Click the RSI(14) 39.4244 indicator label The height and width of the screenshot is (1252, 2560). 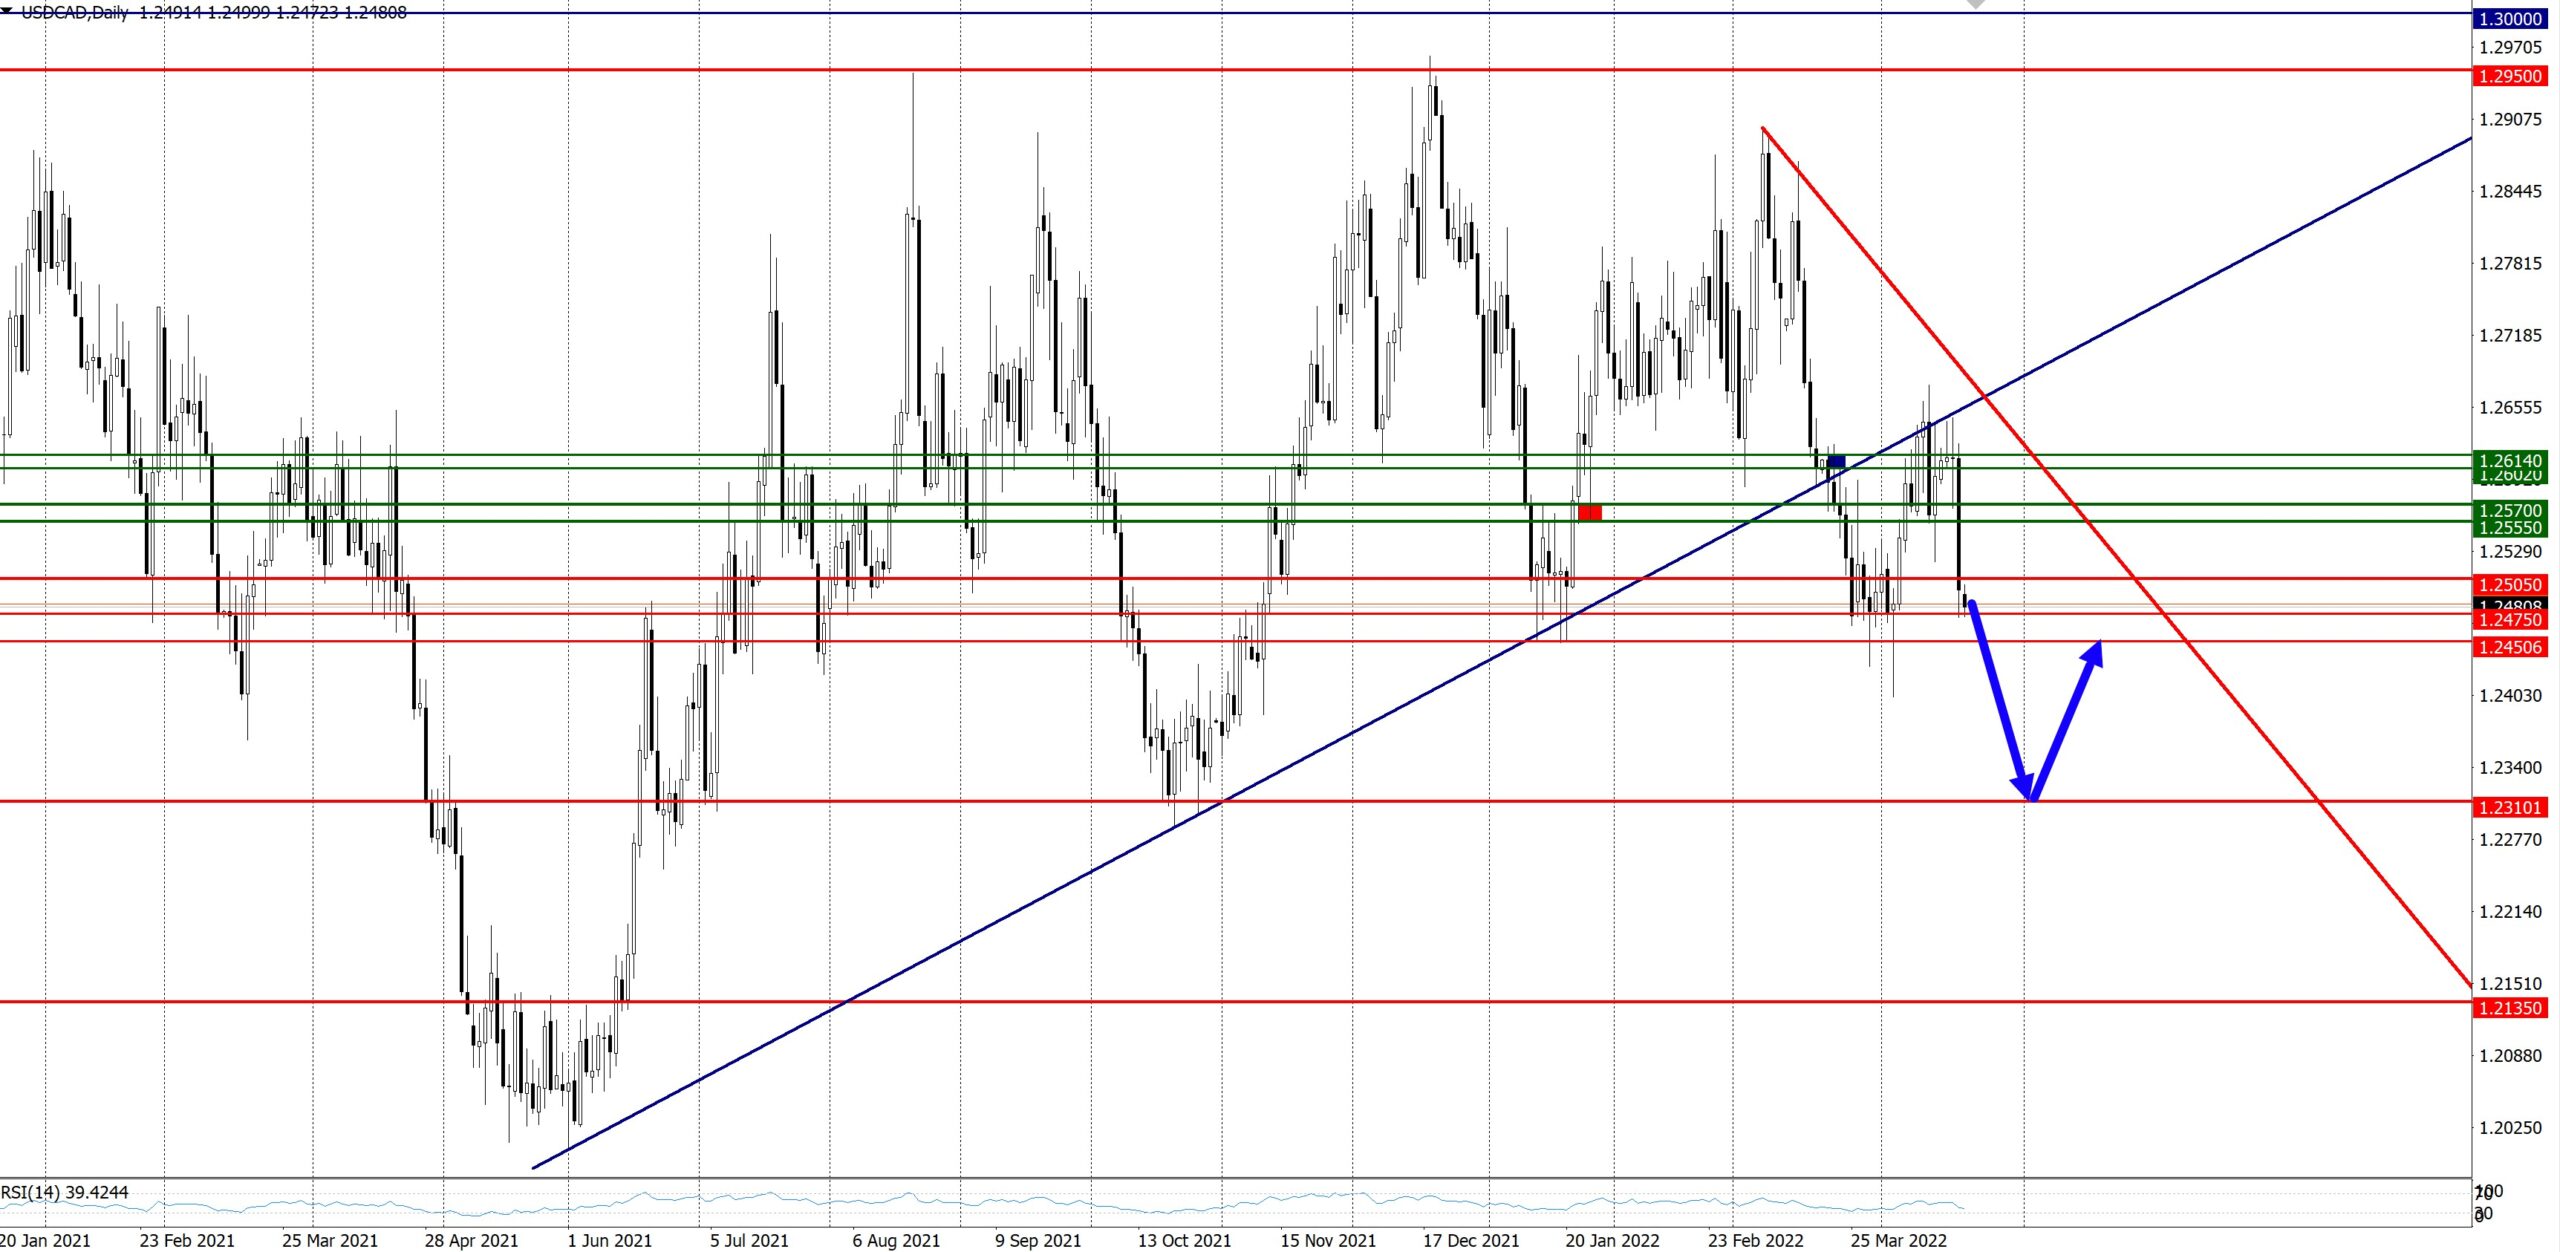[x=65, y=1192]
